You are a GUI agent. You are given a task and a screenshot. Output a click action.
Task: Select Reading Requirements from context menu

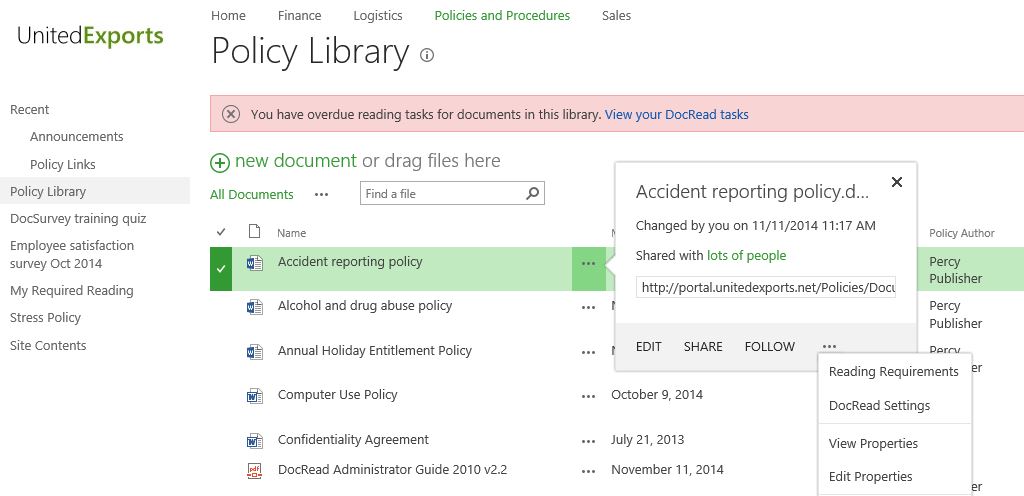click(x=893, y=371)
